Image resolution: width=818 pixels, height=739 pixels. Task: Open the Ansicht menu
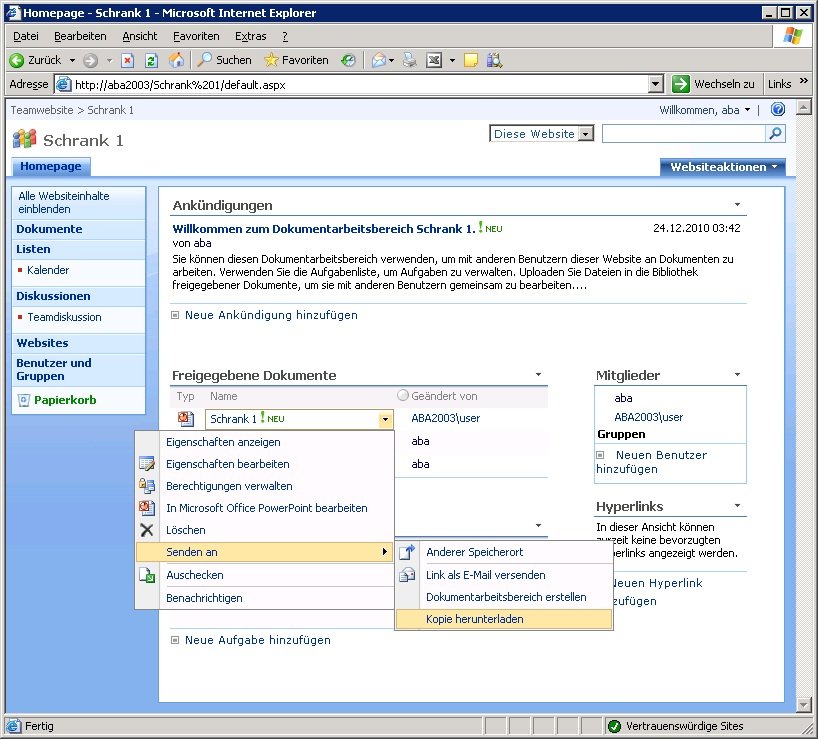tap(140, 37)
